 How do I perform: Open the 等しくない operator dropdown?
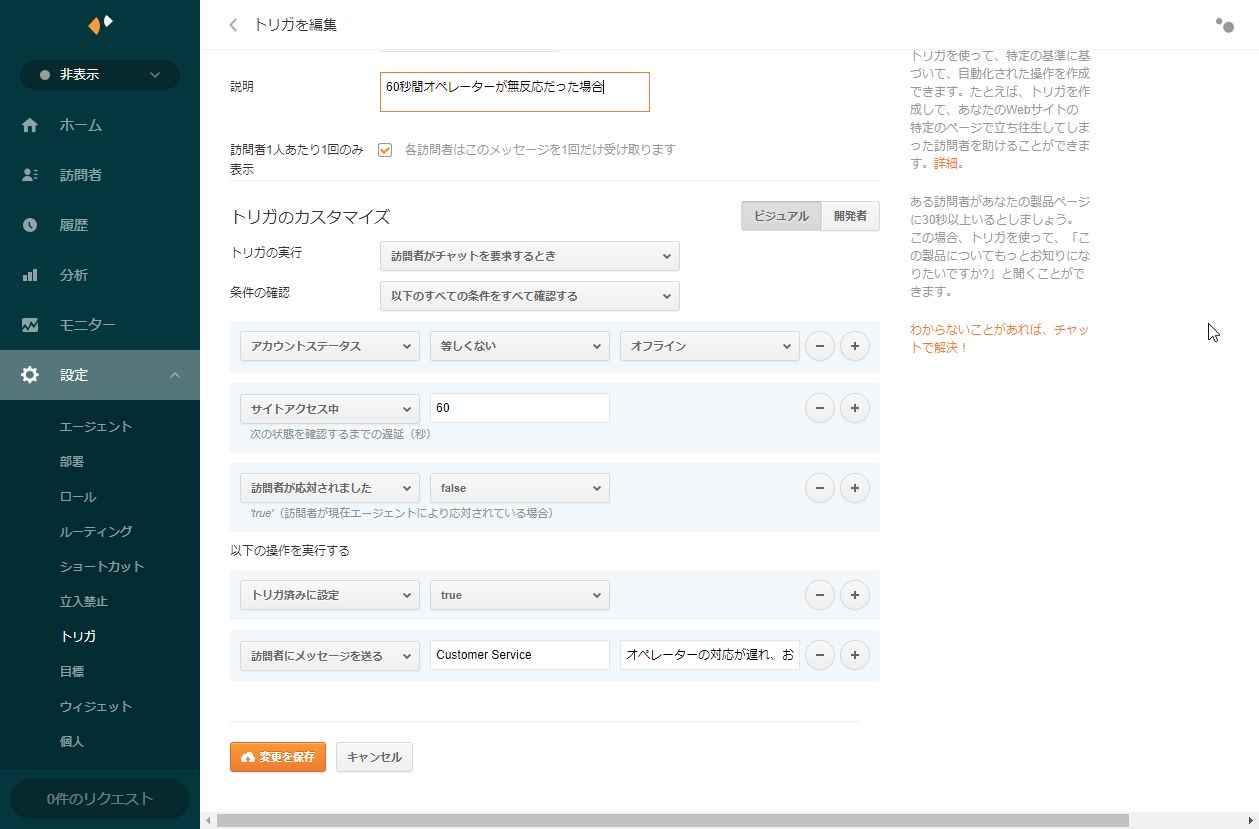(520, 346)
